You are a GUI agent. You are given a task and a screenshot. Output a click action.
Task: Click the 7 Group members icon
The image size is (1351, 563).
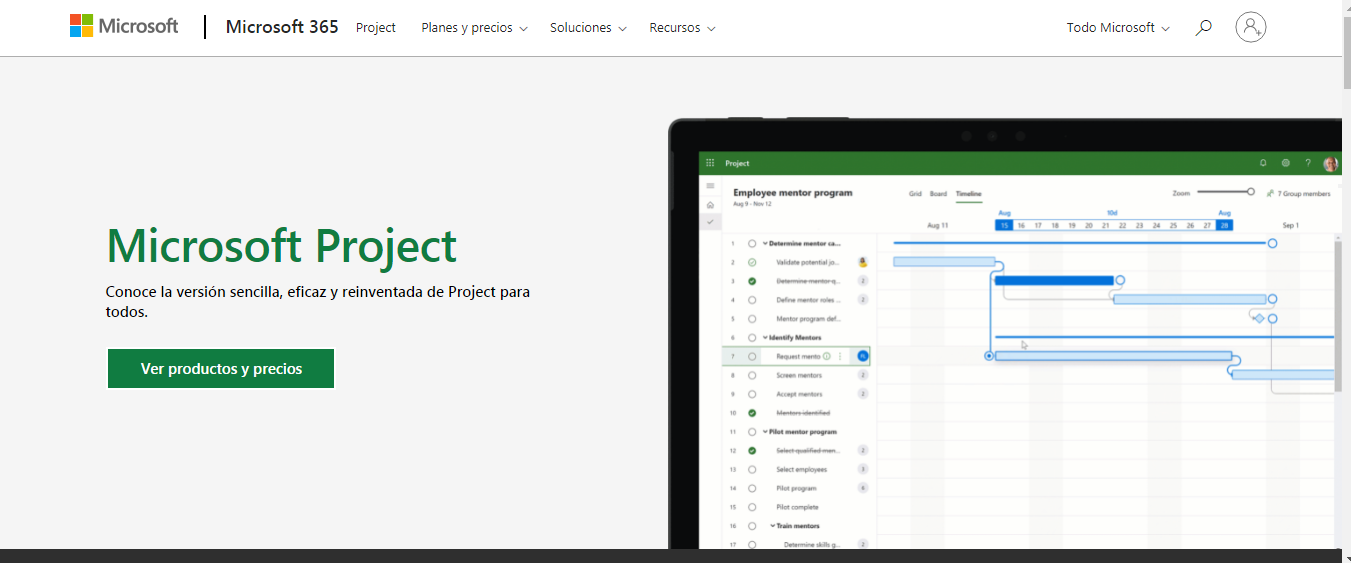(x=1270, y=193)
